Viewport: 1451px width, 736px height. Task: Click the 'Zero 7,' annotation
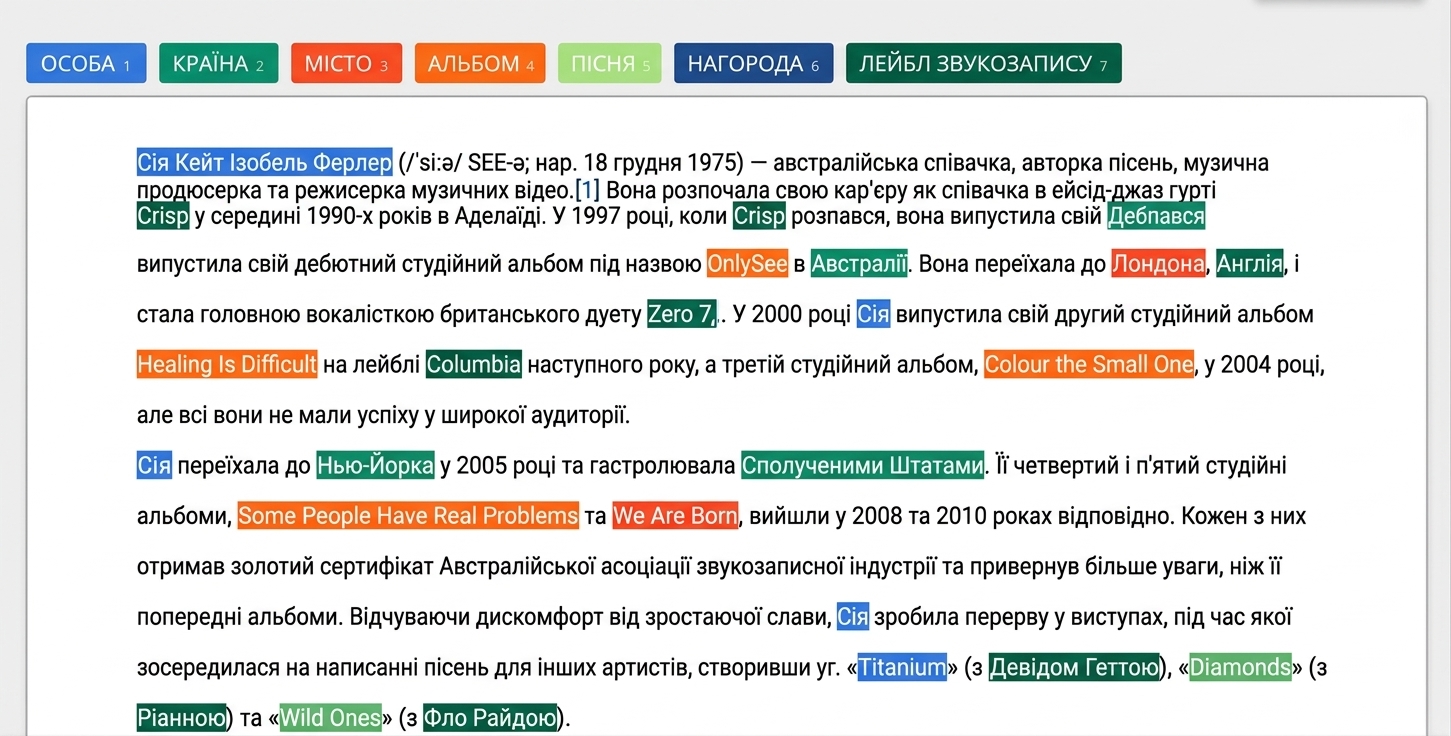(x=682, y=314)
